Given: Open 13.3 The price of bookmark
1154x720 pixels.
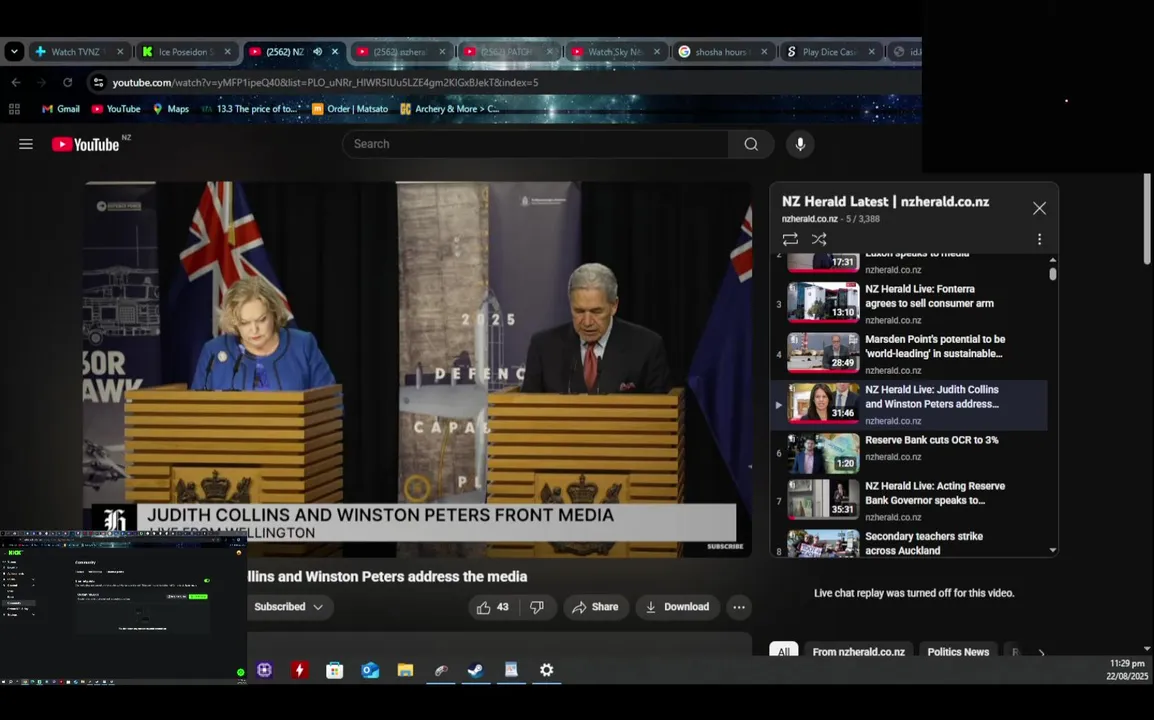Looking at the screenshot, I should tap(251, 109).
